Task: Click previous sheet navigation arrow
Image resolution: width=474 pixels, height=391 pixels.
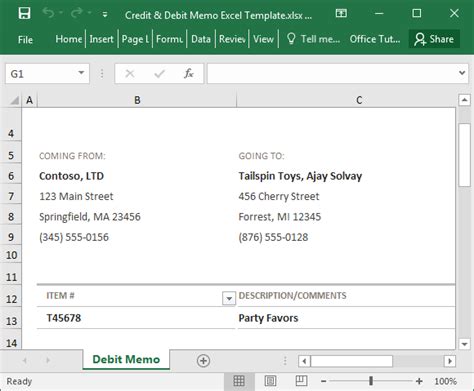Action: click(24, 360)
